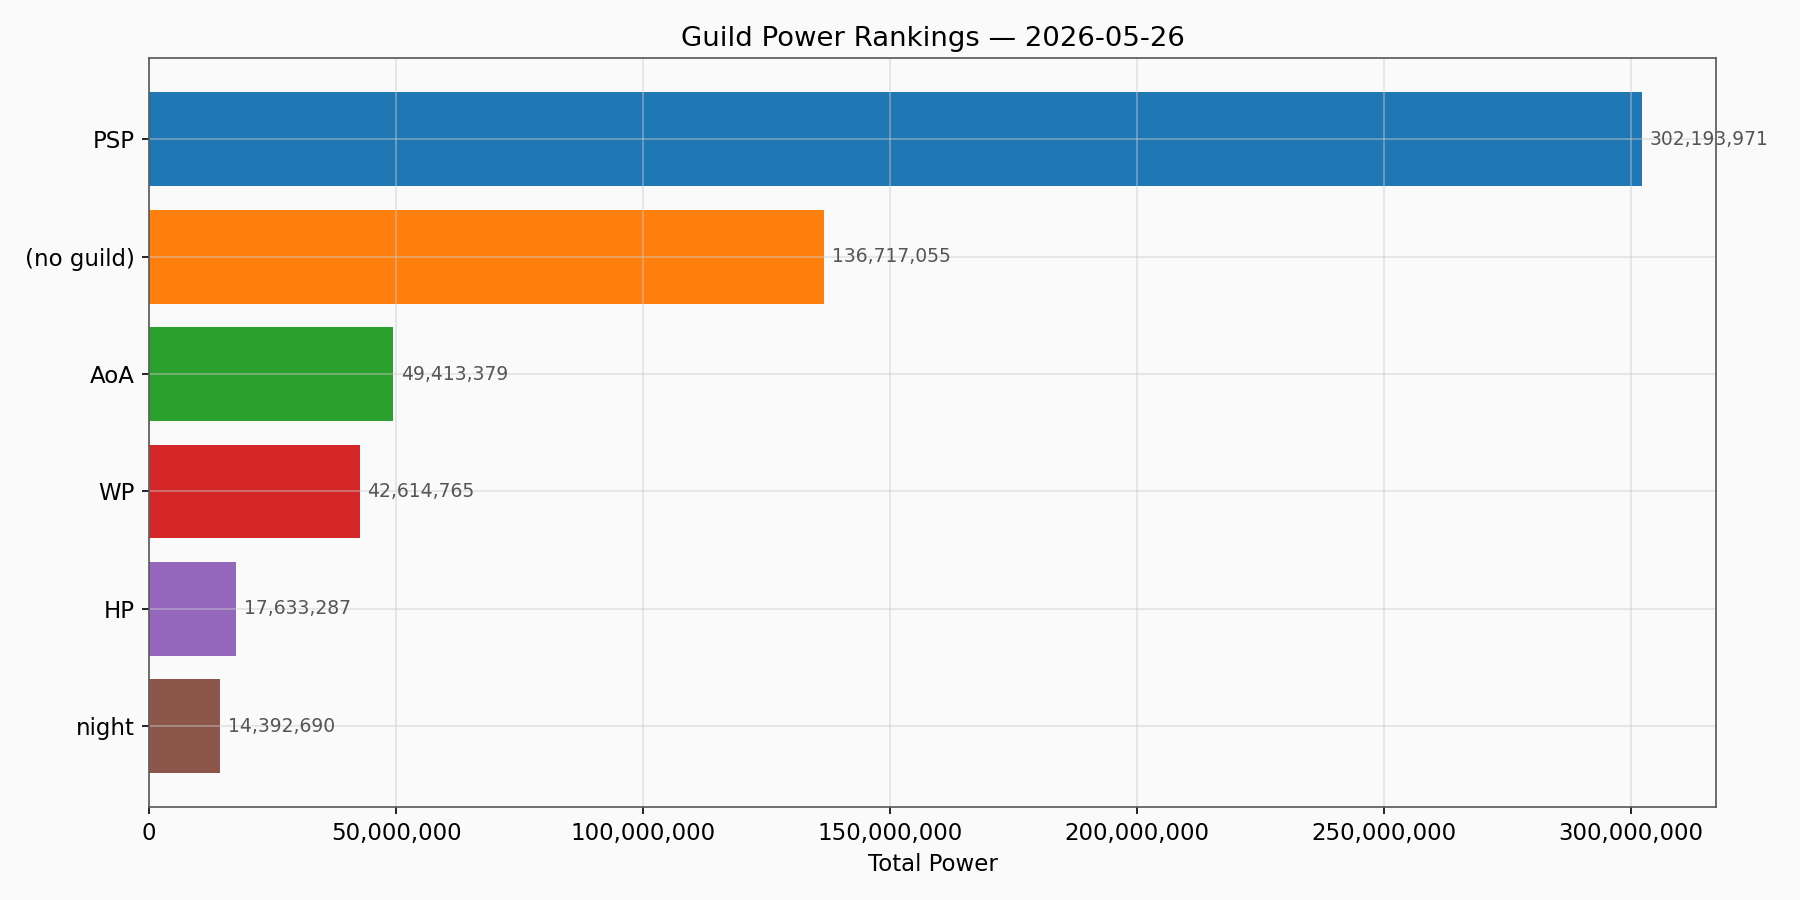Click the red WP bar

point(254,491)
